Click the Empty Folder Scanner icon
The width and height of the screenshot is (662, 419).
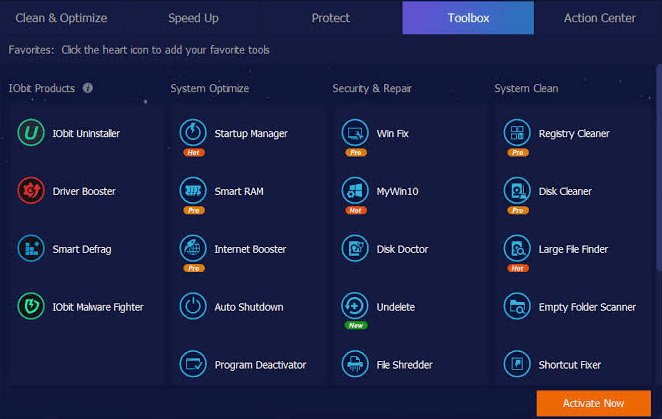(x=517, y=306)
